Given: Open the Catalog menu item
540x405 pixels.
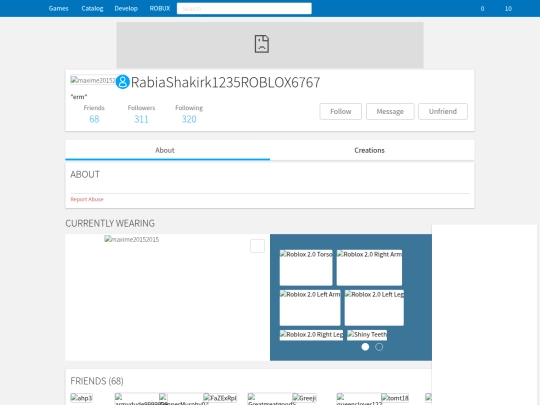Looking at the screenshot, I should point(92,8).
